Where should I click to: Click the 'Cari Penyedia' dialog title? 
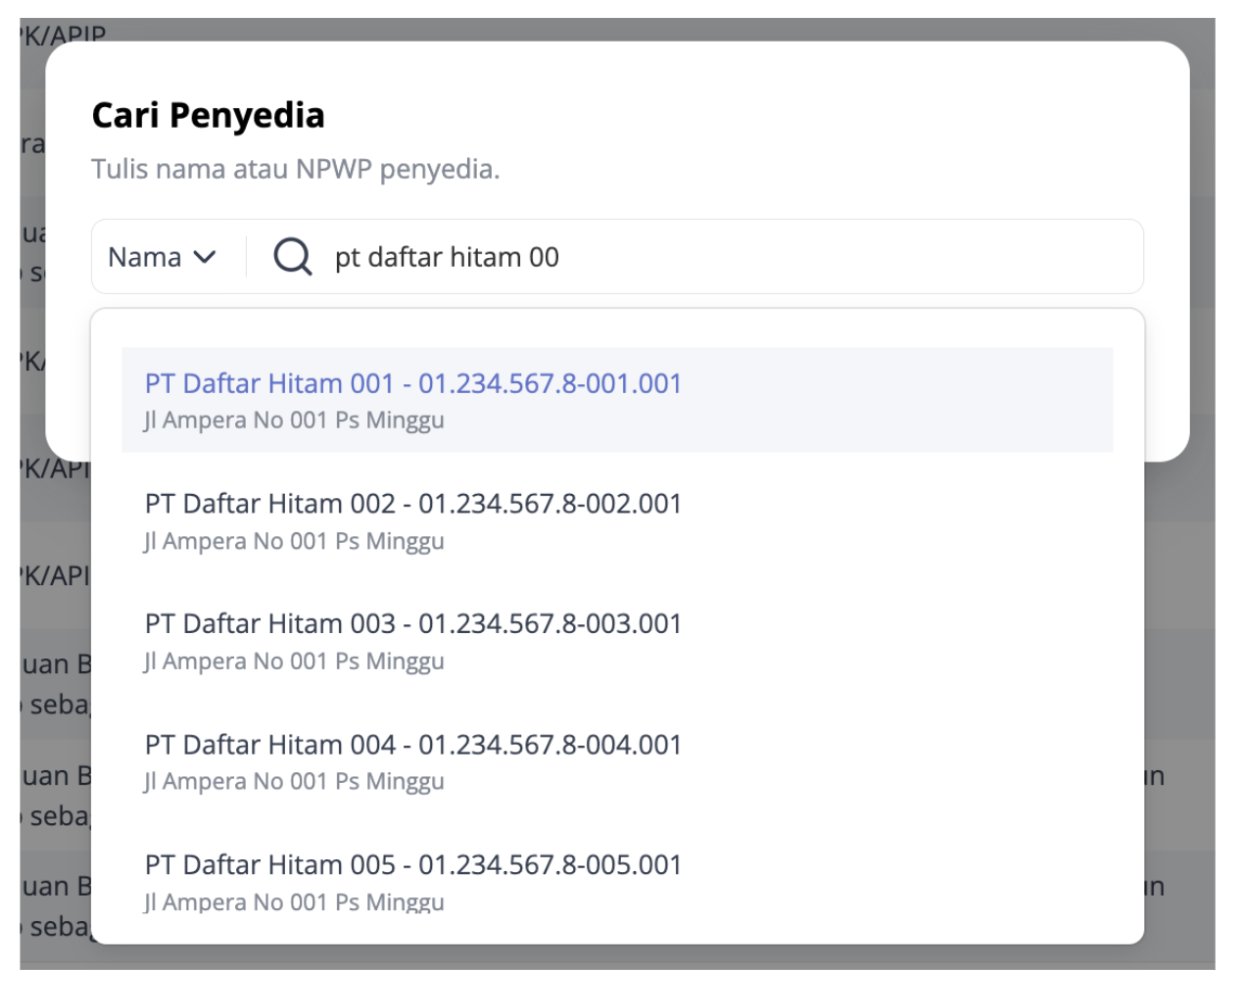click(208, 115)
